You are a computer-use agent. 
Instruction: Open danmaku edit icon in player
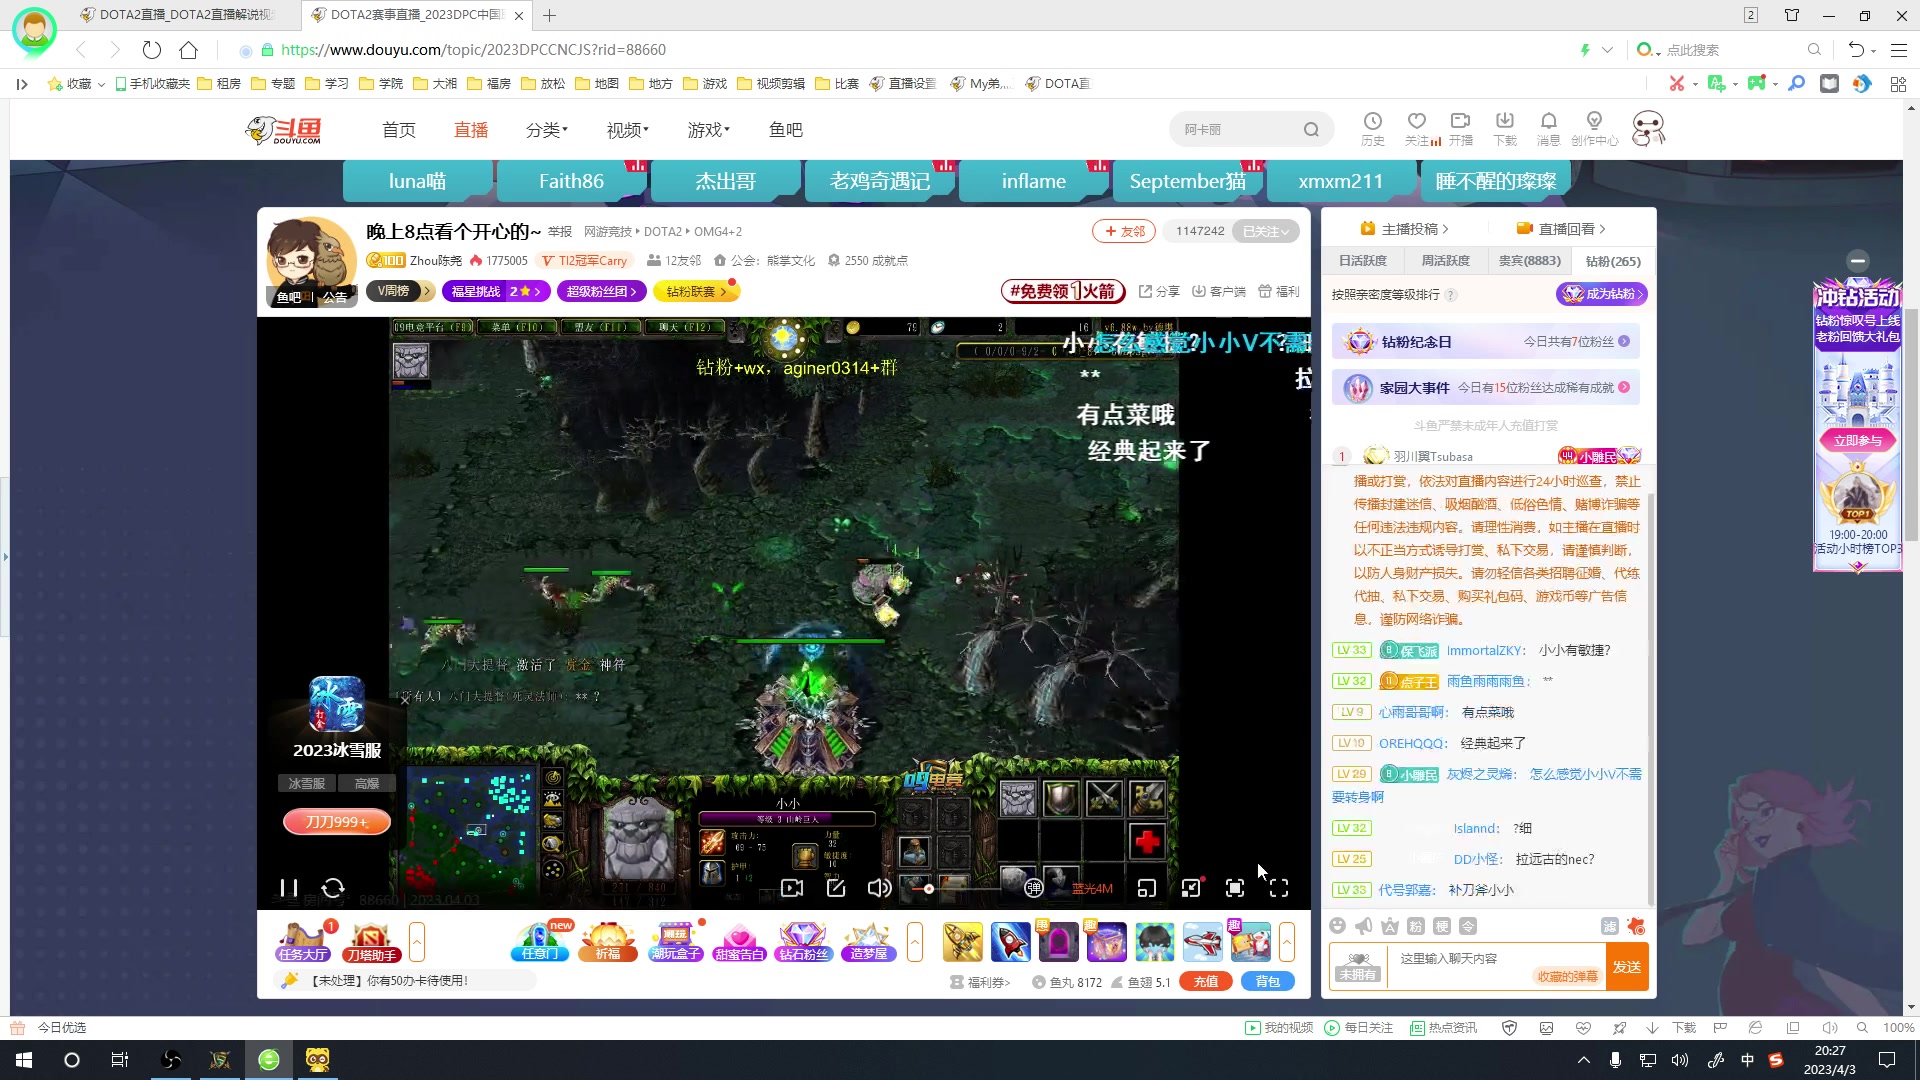tap(836, 888)
